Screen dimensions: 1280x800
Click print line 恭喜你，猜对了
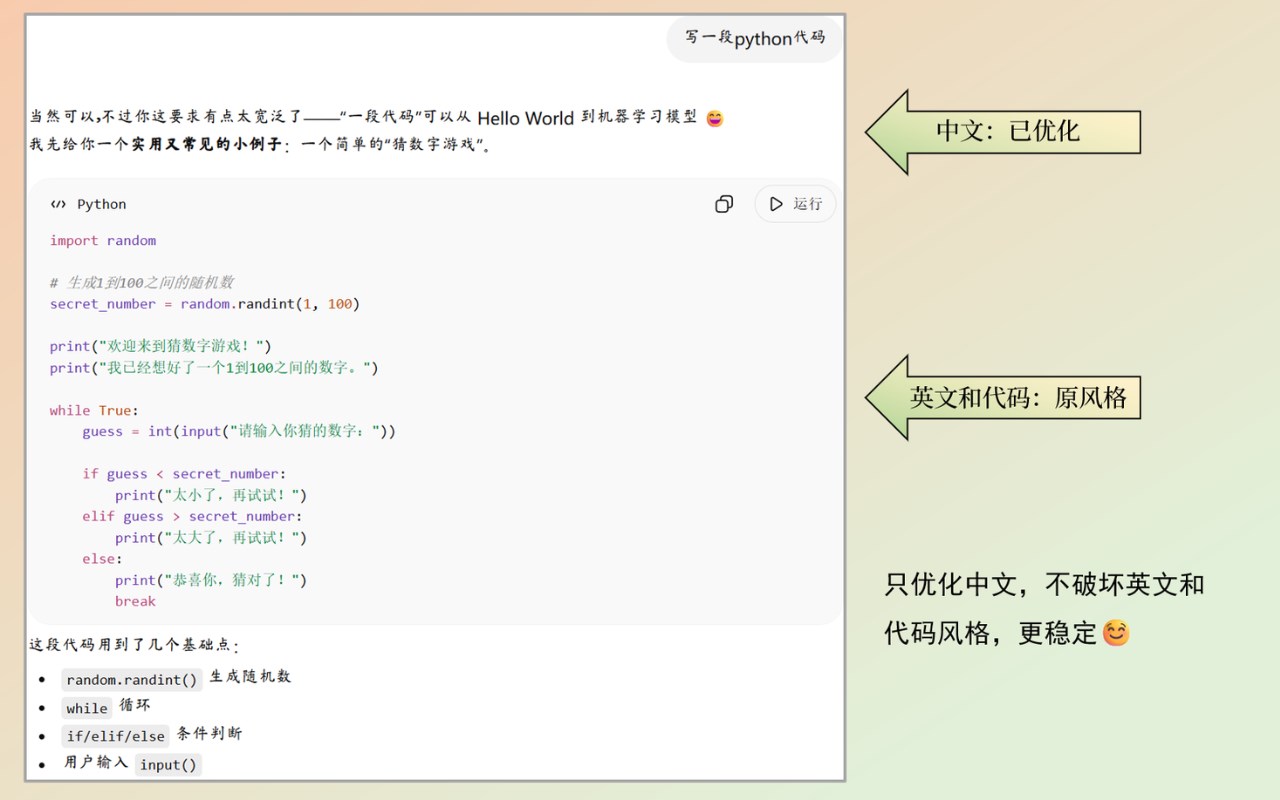(x=211, y=580)
